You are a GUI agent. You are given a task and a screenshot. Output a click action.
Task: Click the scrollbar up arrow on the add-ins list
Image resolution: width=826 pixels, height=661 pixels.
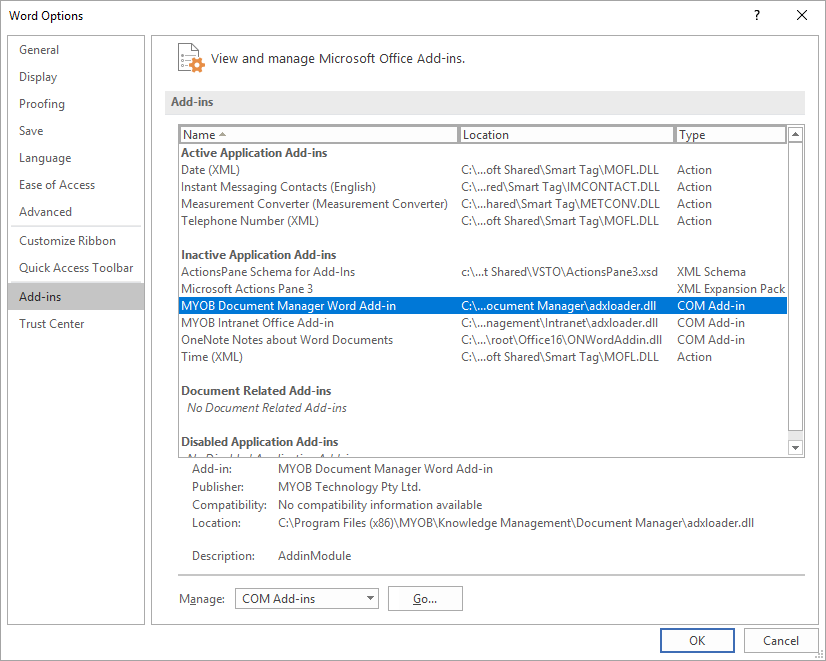pos(795,133)
